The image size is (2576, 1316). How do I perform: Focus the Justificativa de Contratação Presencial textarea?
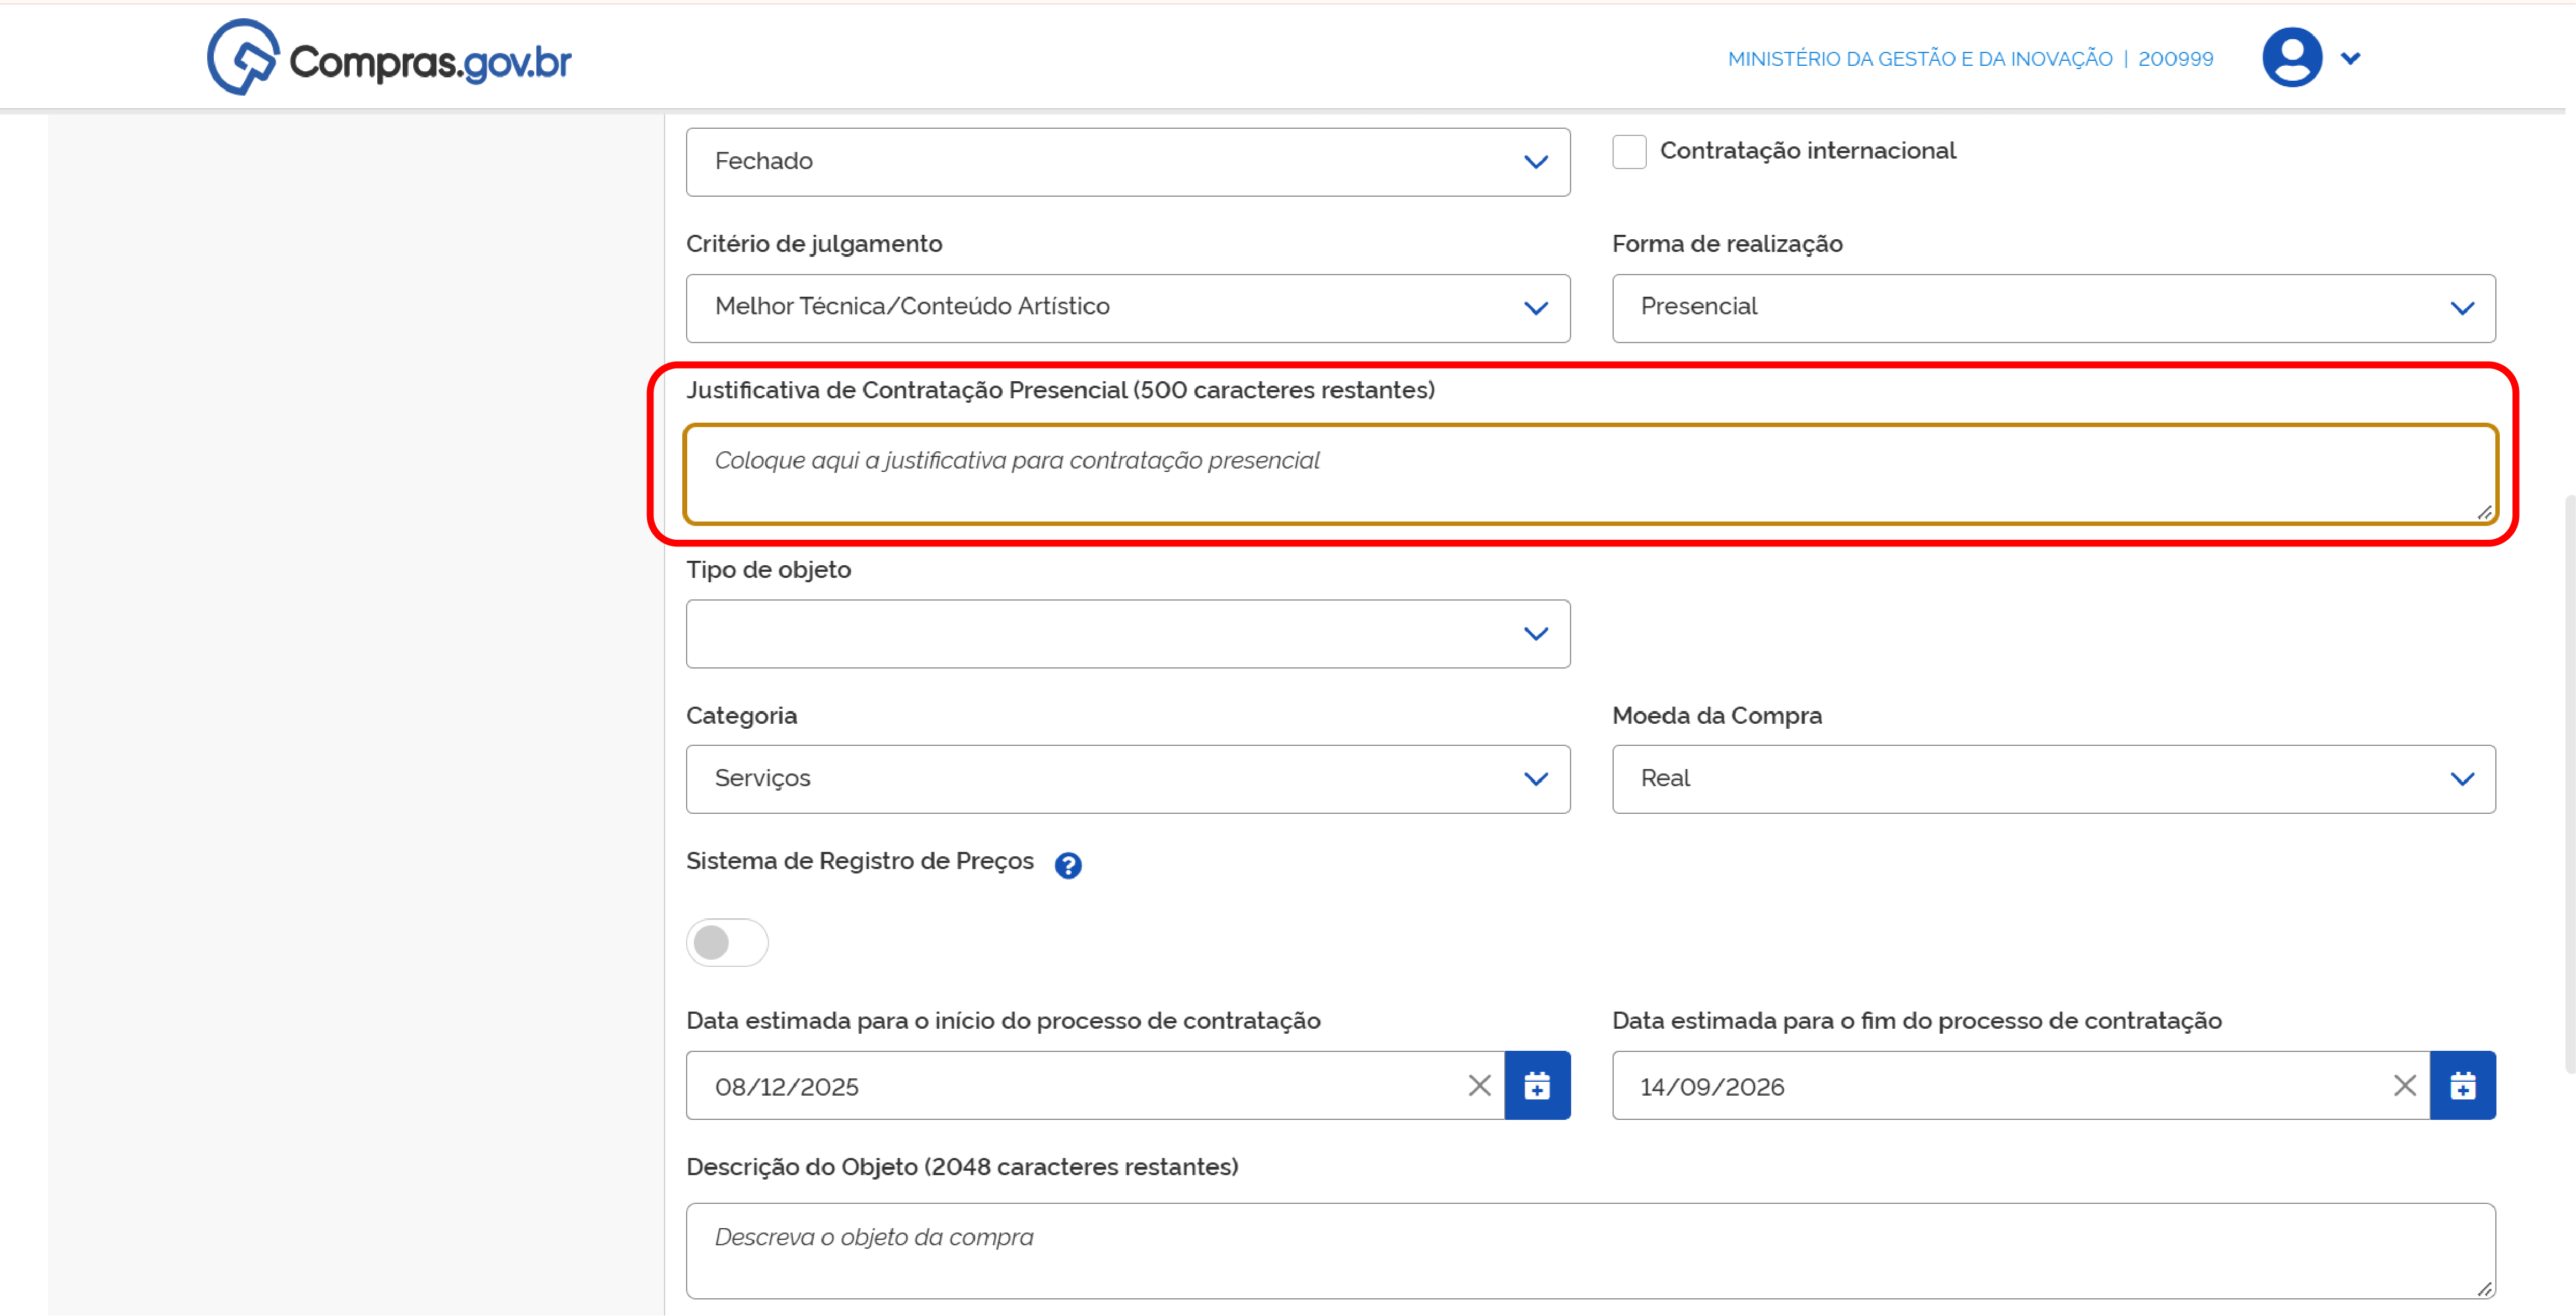[x=1590, y=474]
